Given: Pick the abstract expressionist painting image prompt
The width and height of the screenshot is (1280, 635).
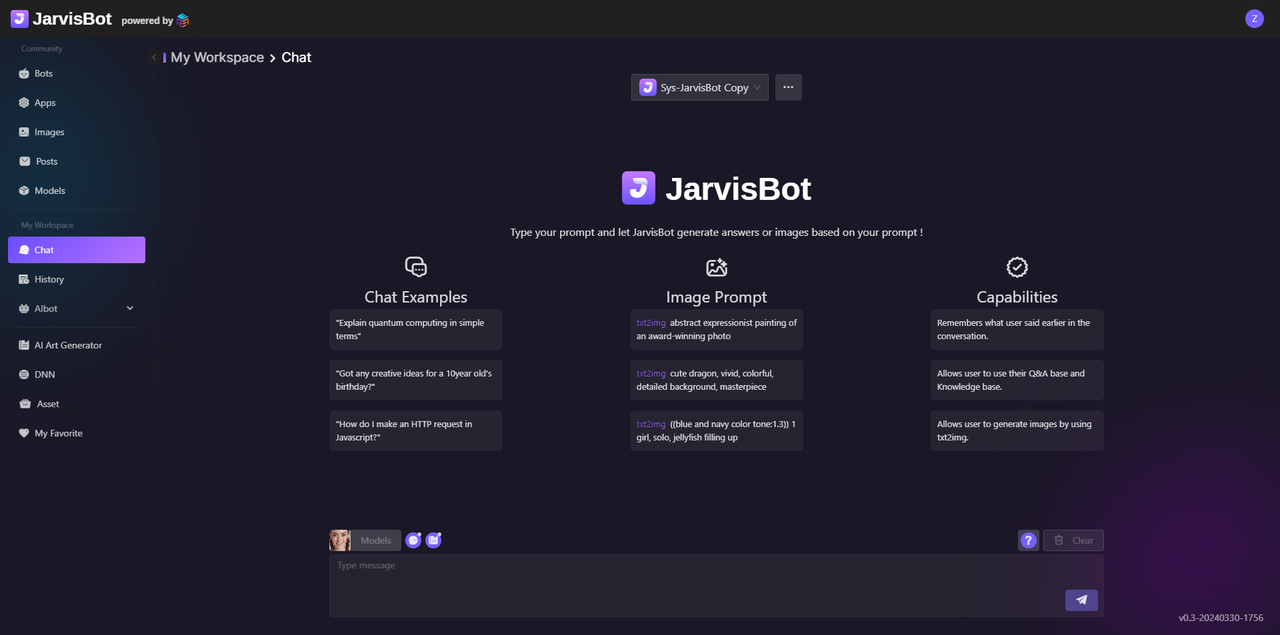Looking at the screenshot, I should 716,329.
